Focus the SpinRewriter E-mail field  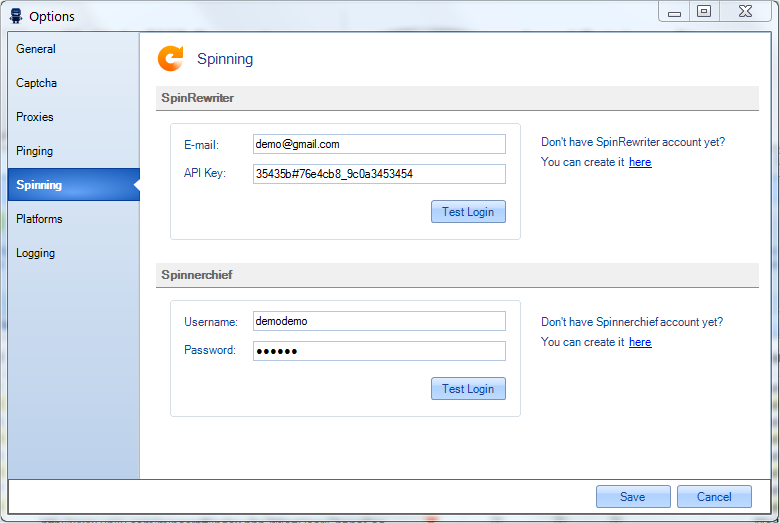click(379, 144)
